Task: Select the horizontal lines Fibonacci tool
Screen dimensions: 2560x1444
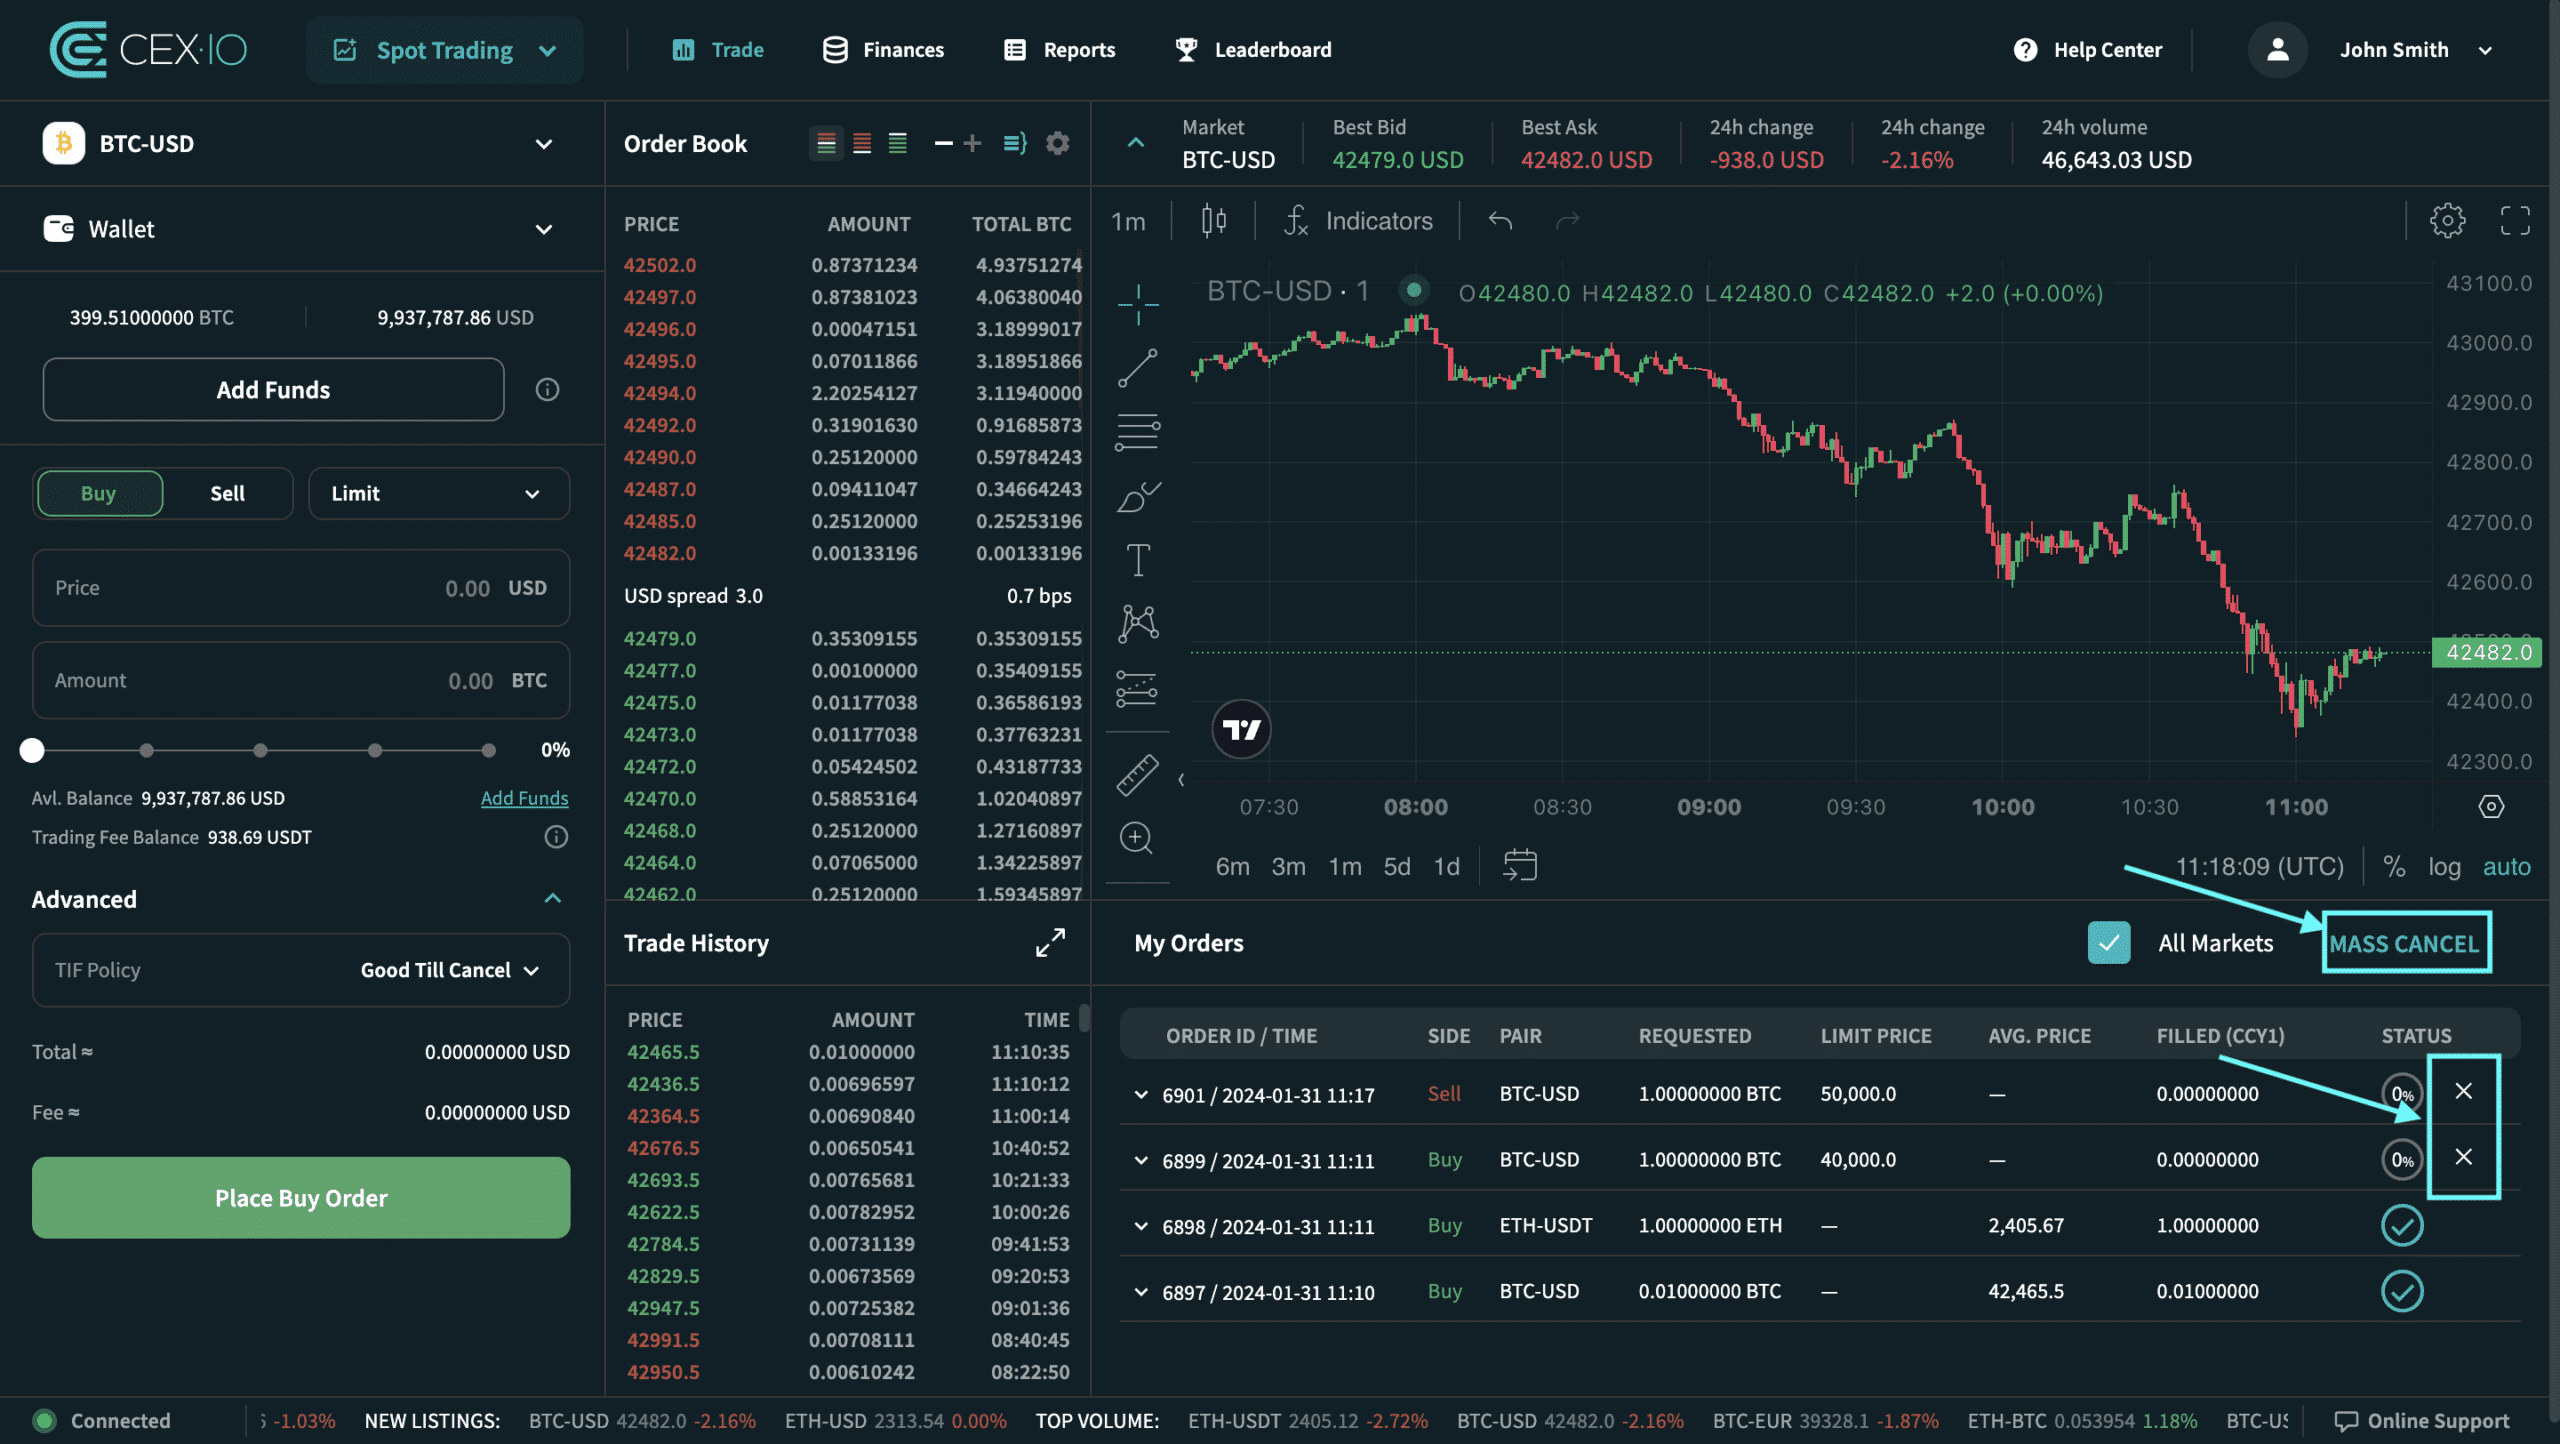Action: (1138, 432)
